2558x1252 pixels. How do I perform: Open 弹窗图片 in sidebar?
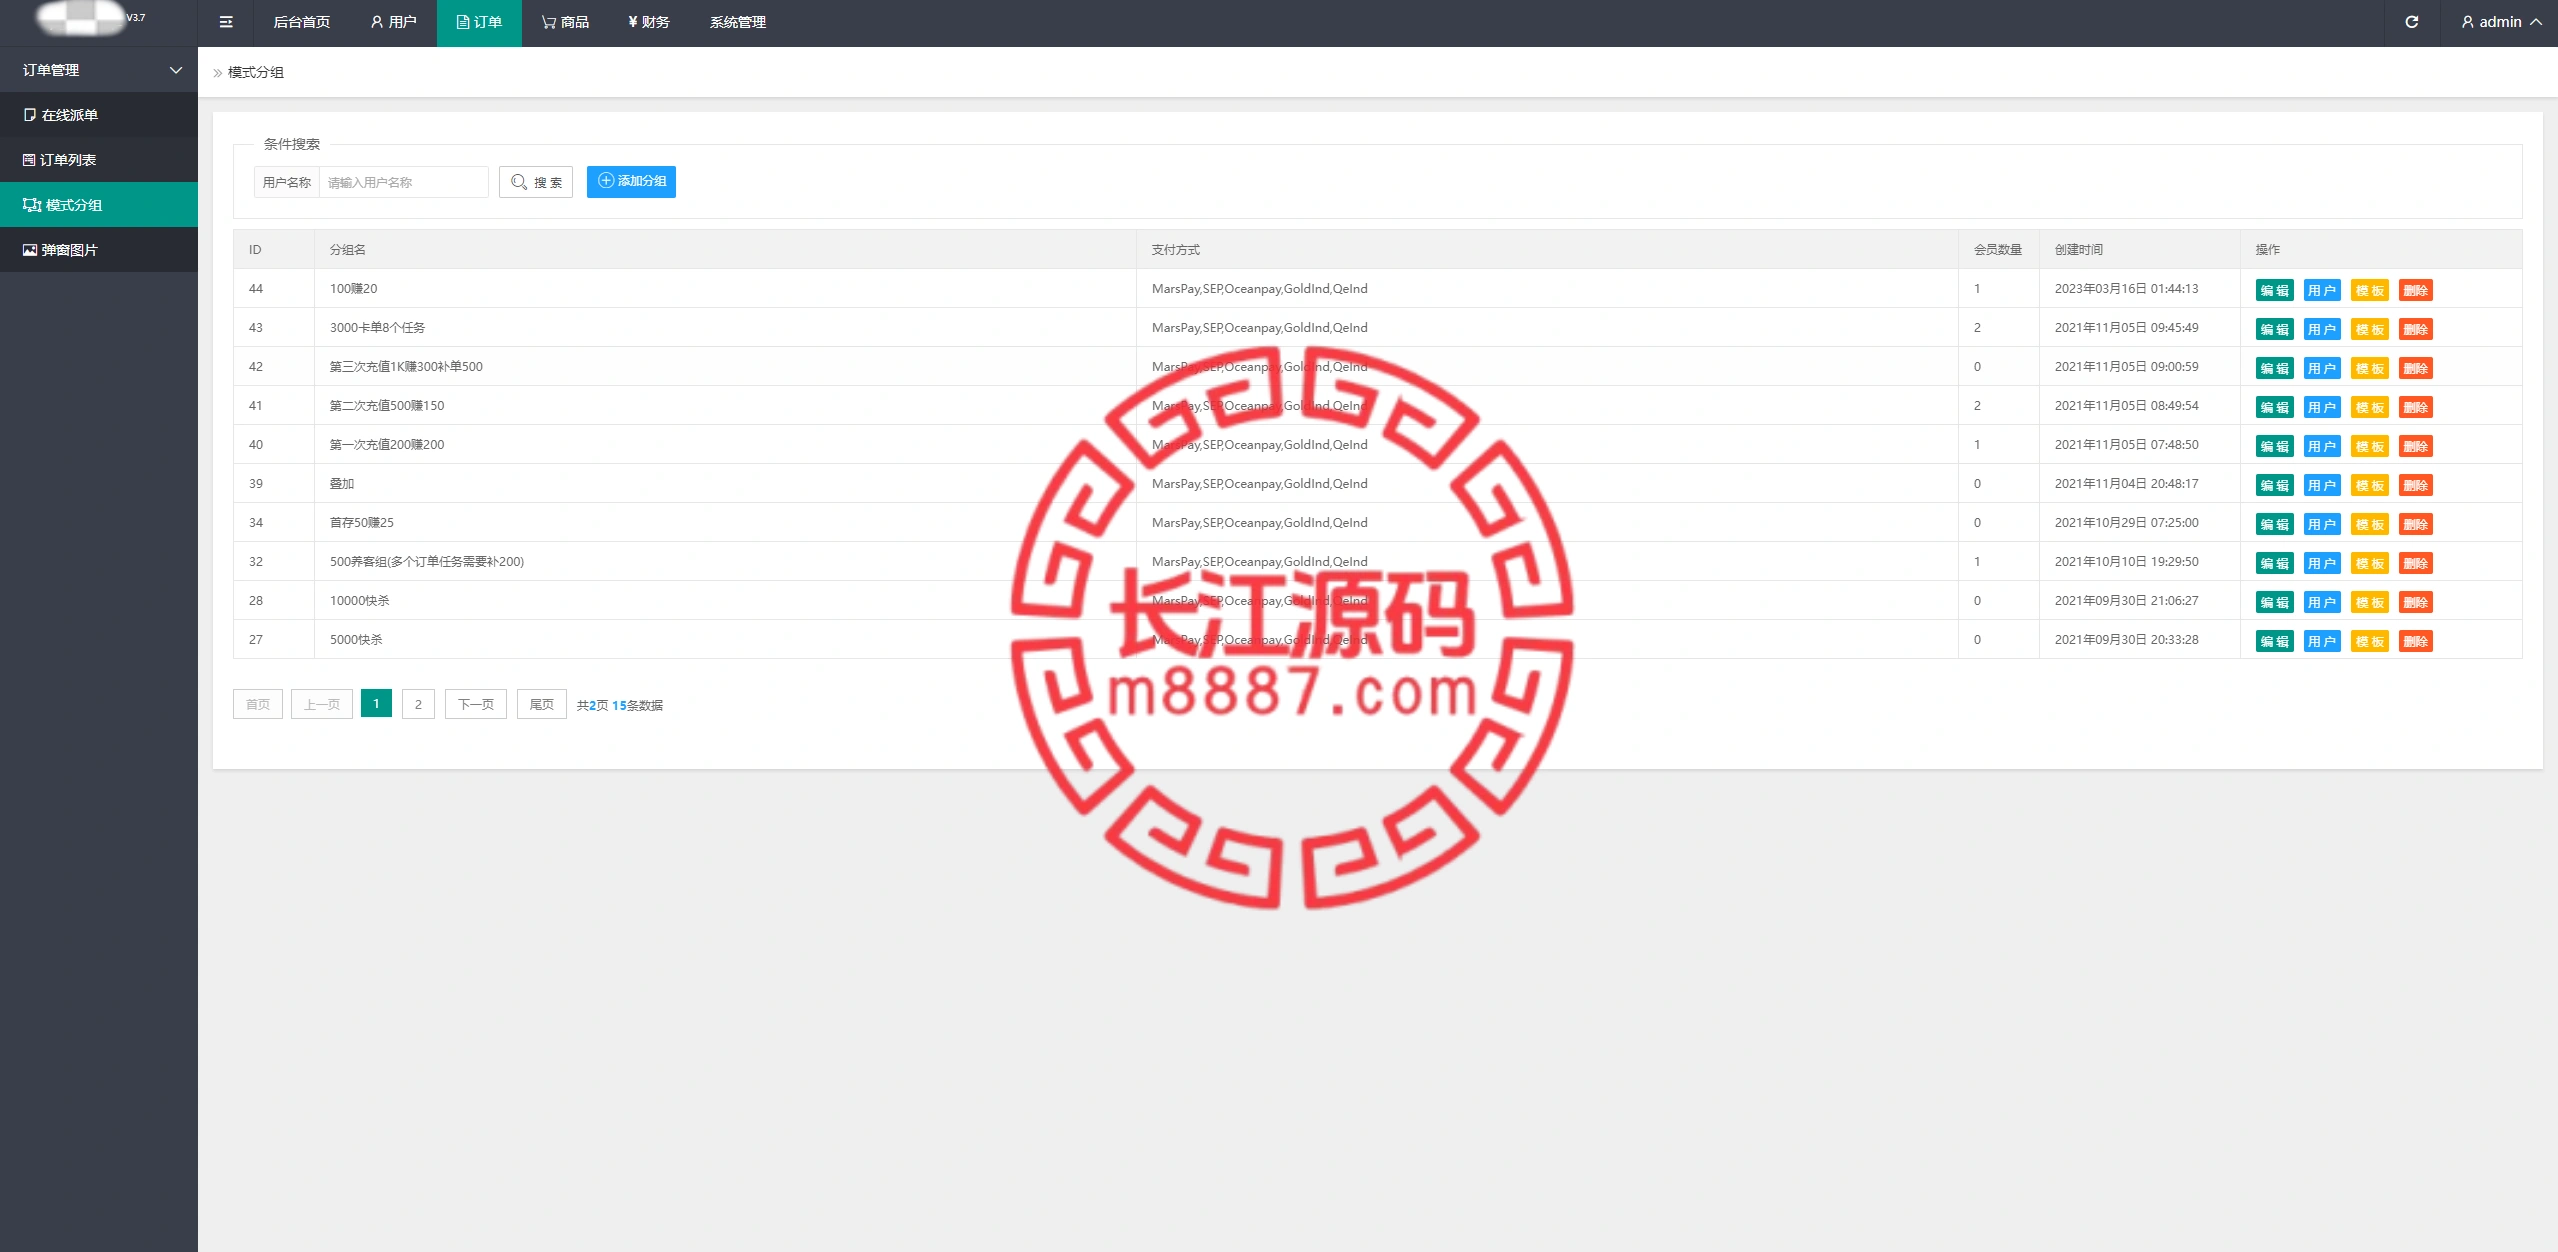point(99,250)
